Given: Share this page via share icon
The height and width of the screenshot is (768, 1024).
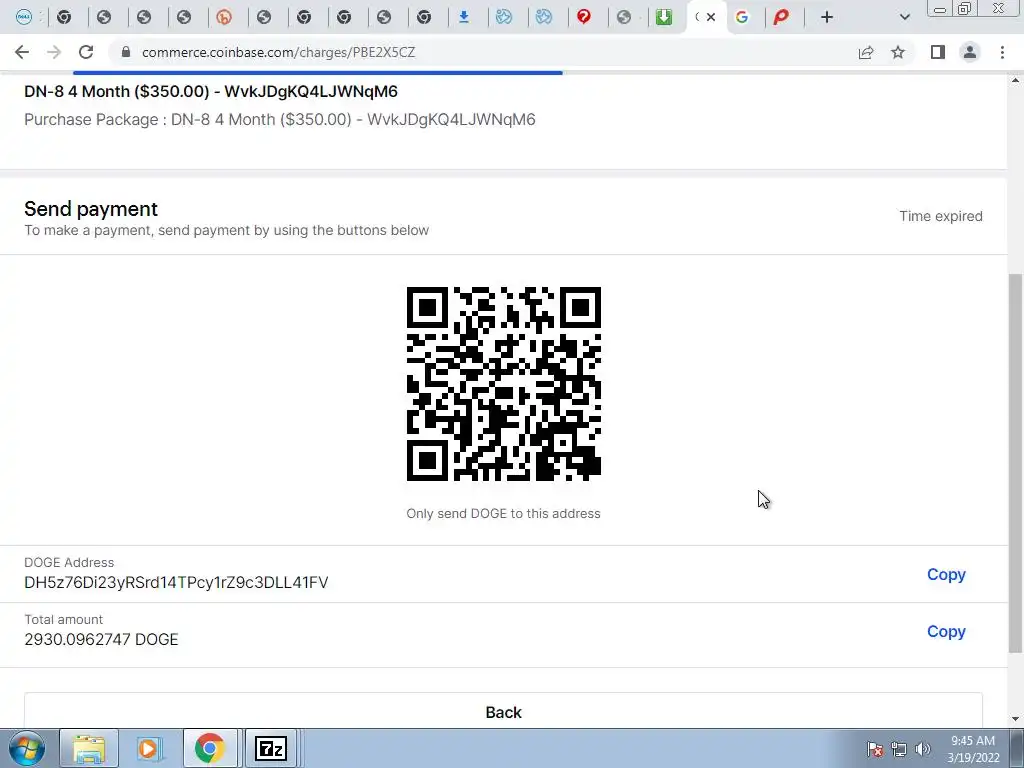Looking at the screenshot, I should pos(866,52).
